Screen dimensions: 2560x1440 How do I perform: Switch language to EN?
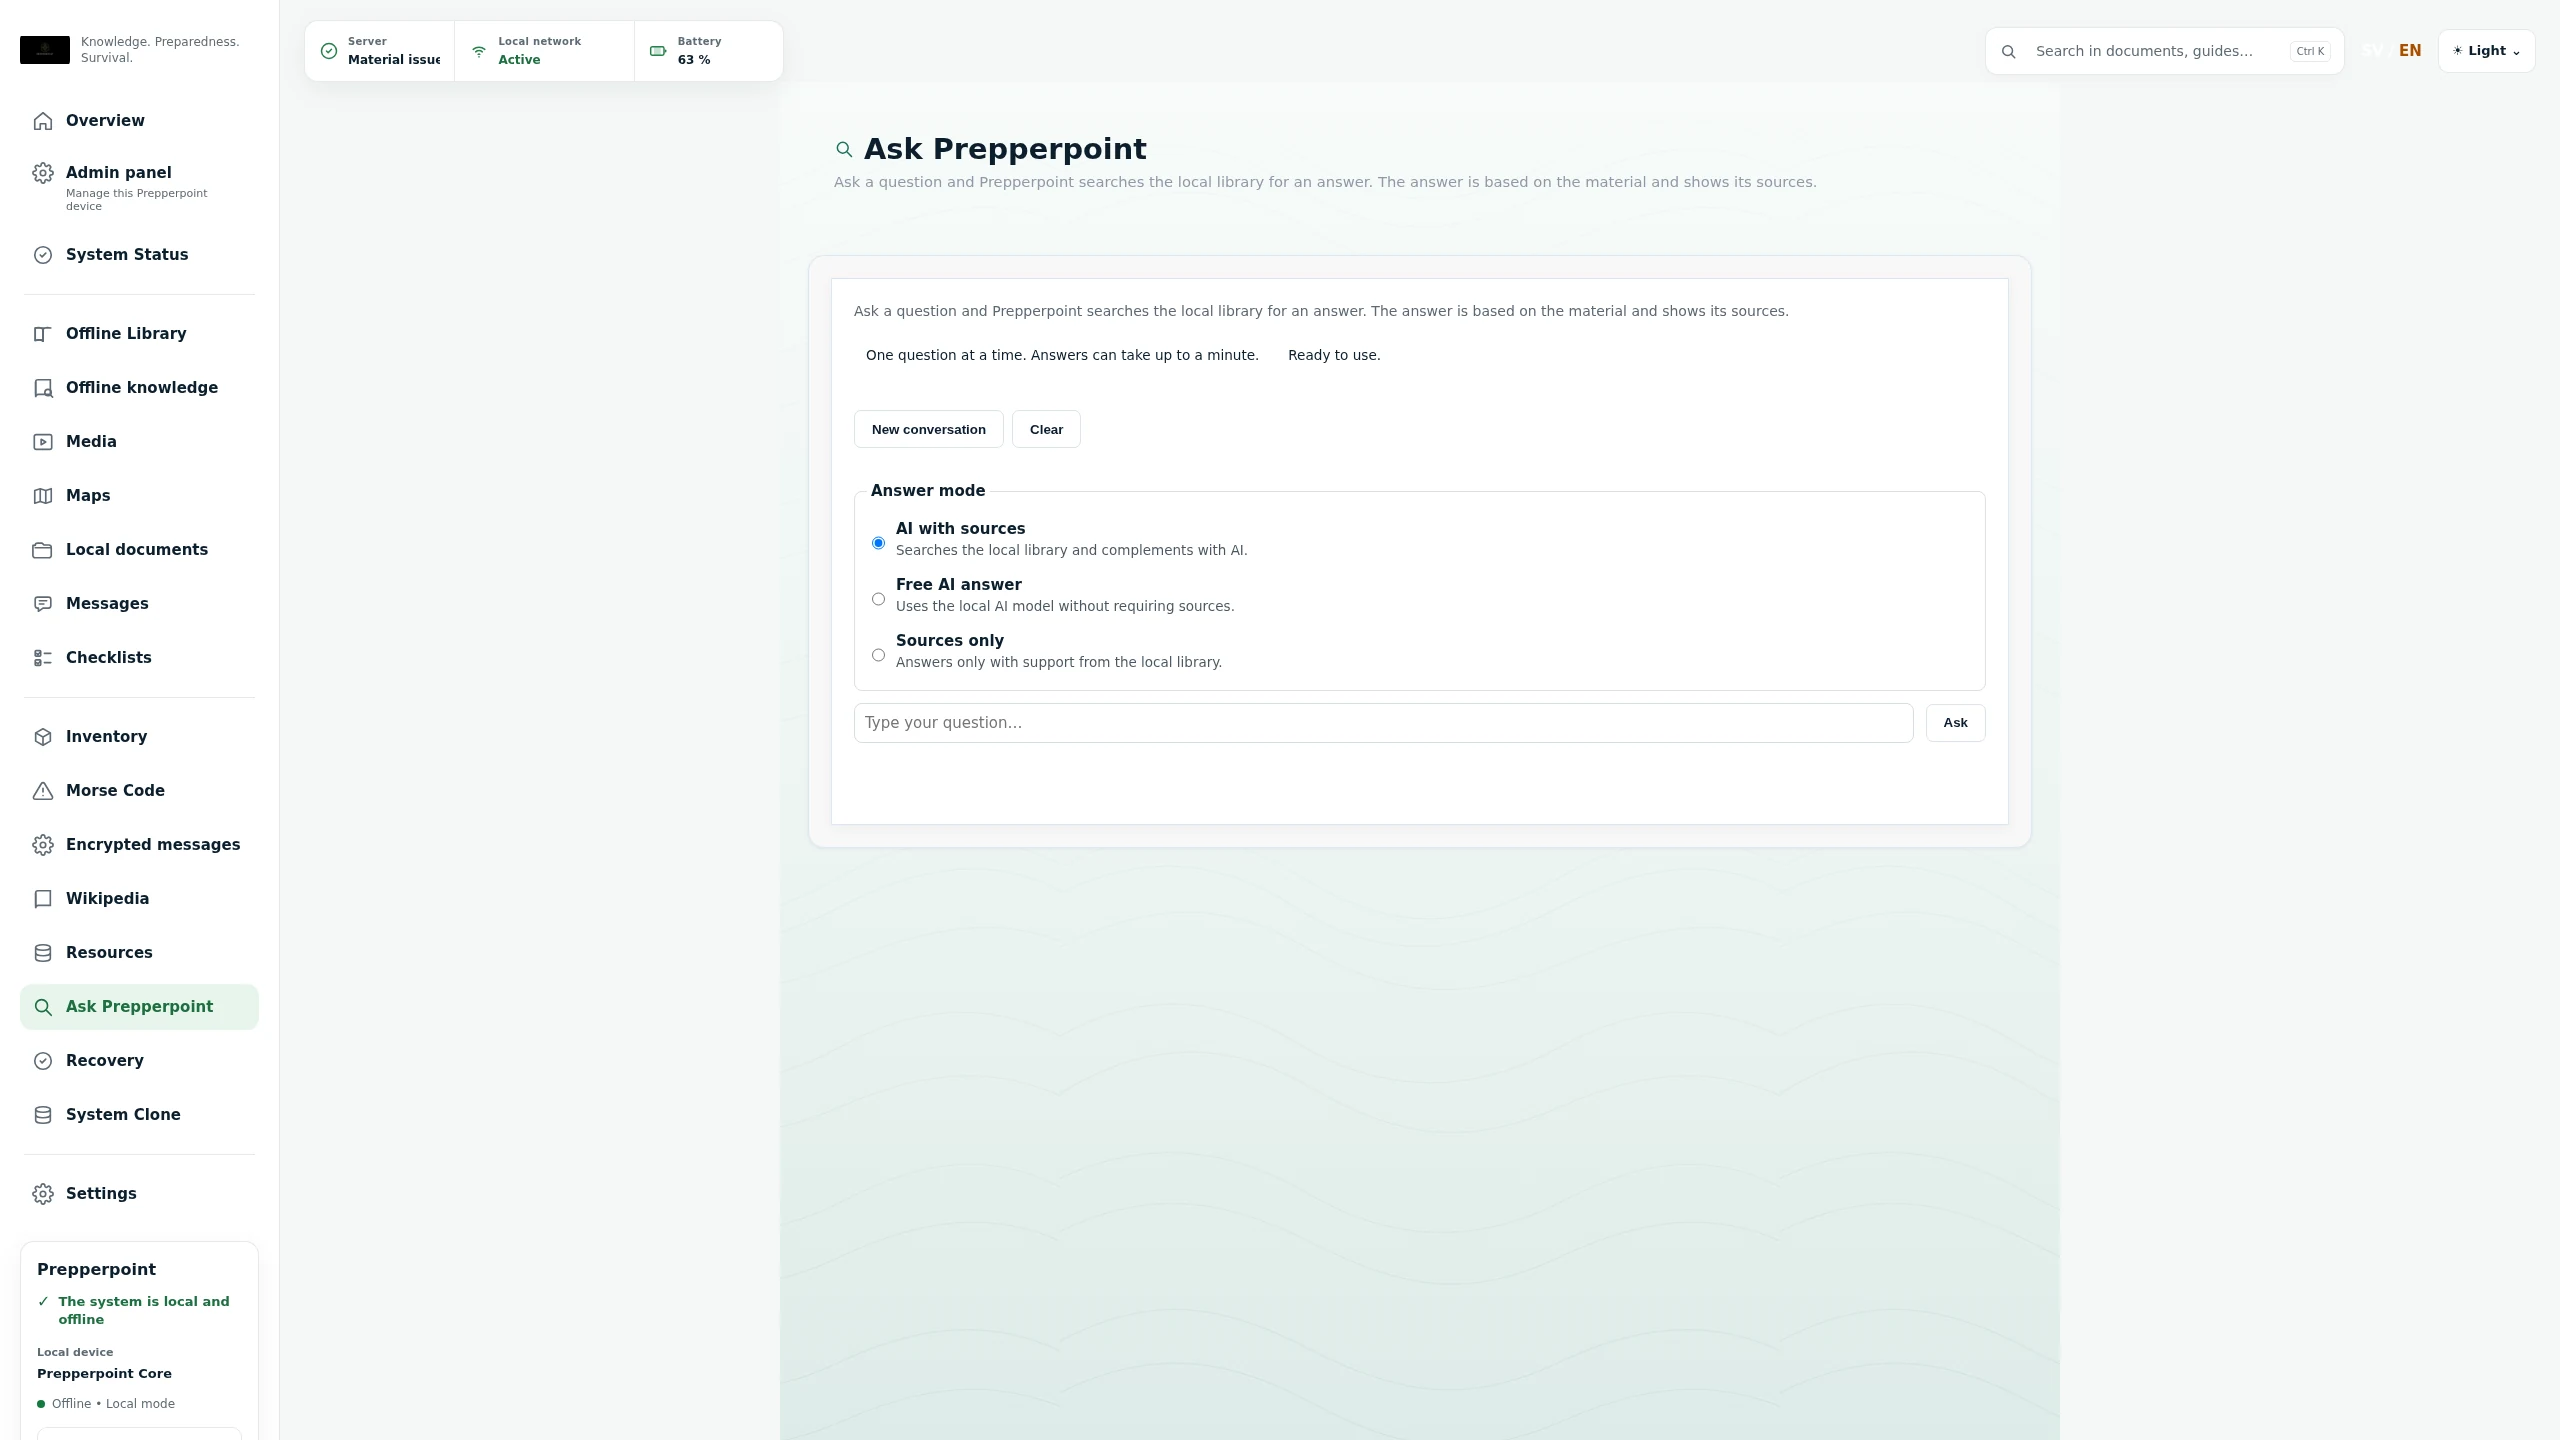pos(2410,51)
